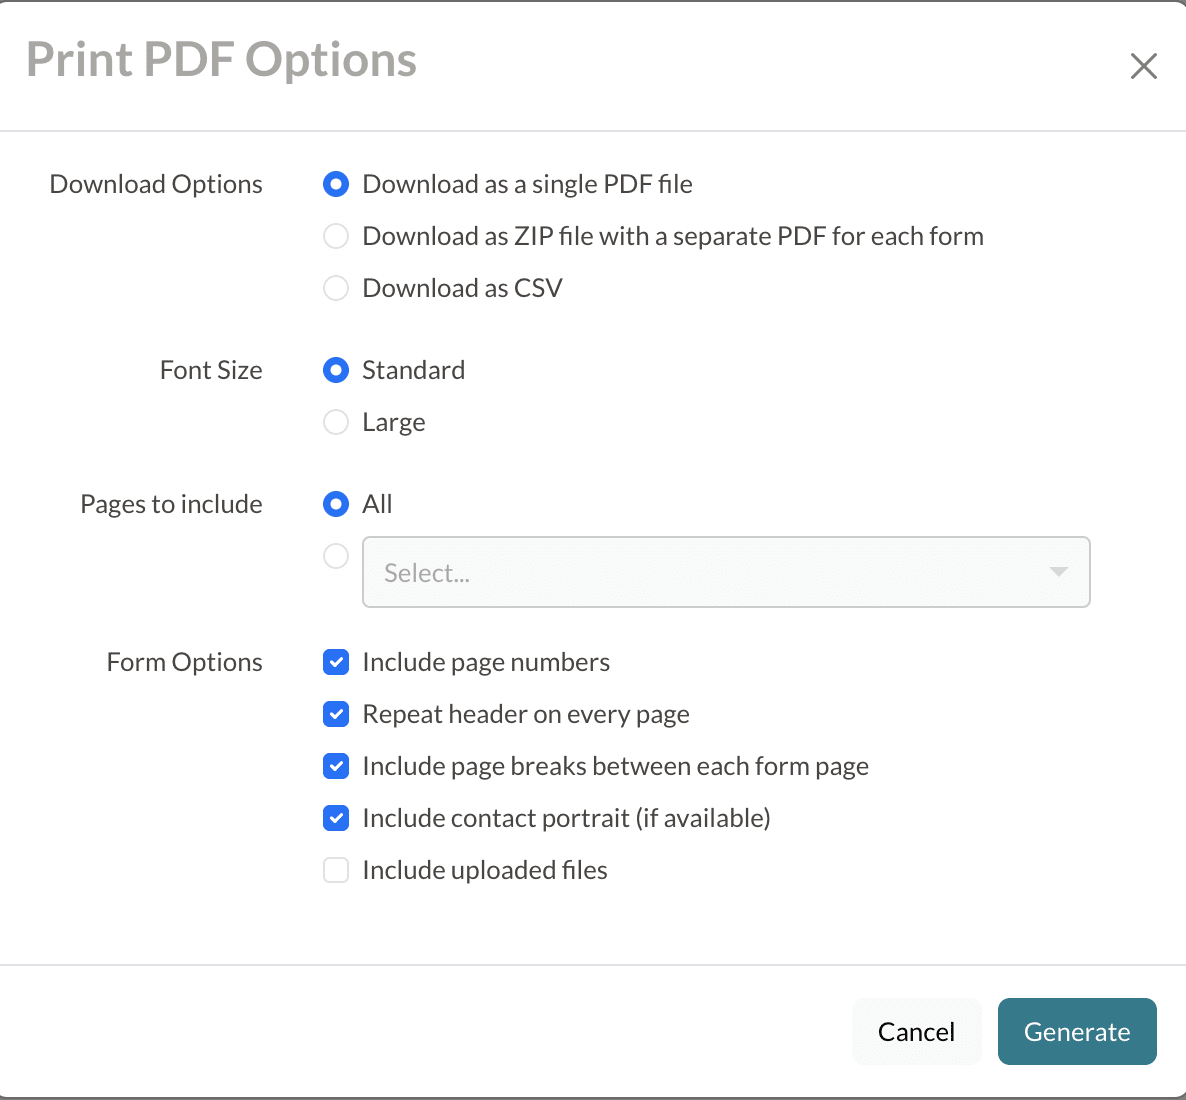Set font size to Standard
Viewport: 1186px width, 1100px height.
[336, 370]
